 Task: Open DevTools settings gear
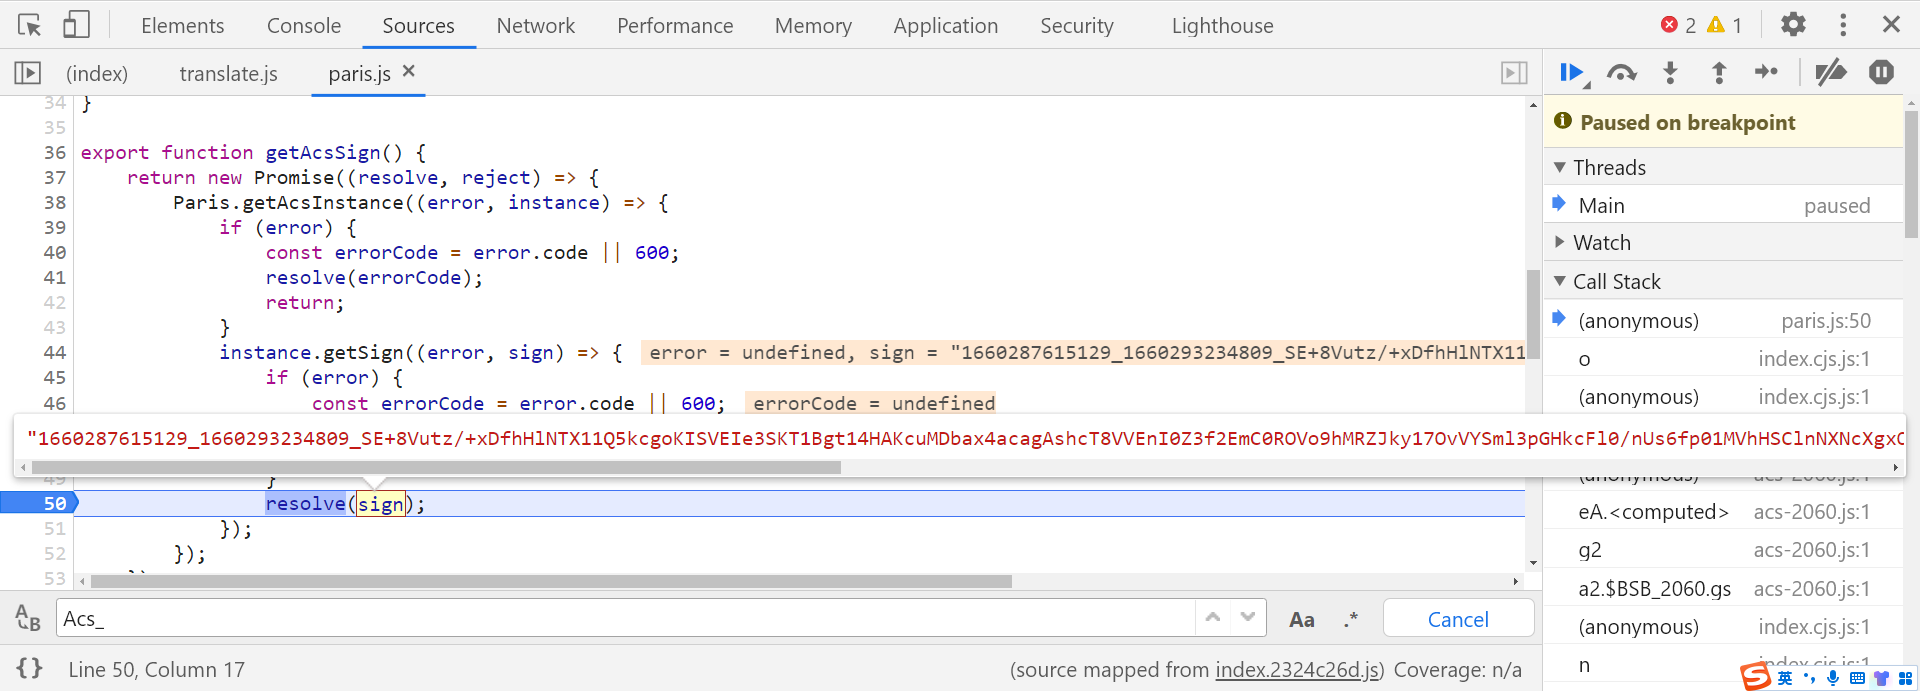(1793, 24)
